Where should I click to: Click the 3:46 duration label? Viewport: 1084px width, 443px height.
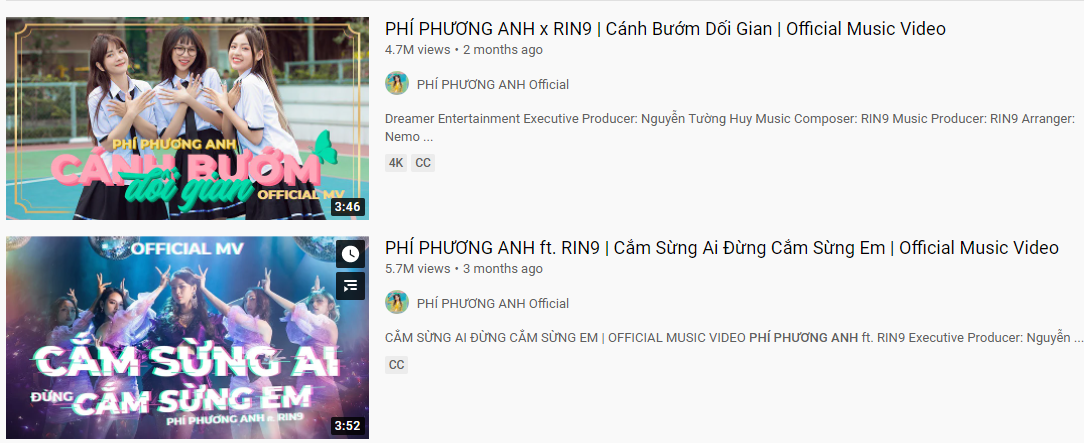(347, 207)
